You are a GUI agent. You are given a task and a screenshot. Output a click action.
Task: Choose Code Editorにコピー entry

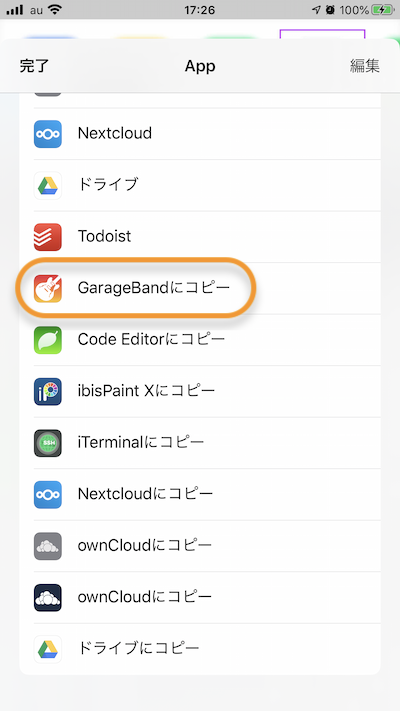tap(200, 340)
